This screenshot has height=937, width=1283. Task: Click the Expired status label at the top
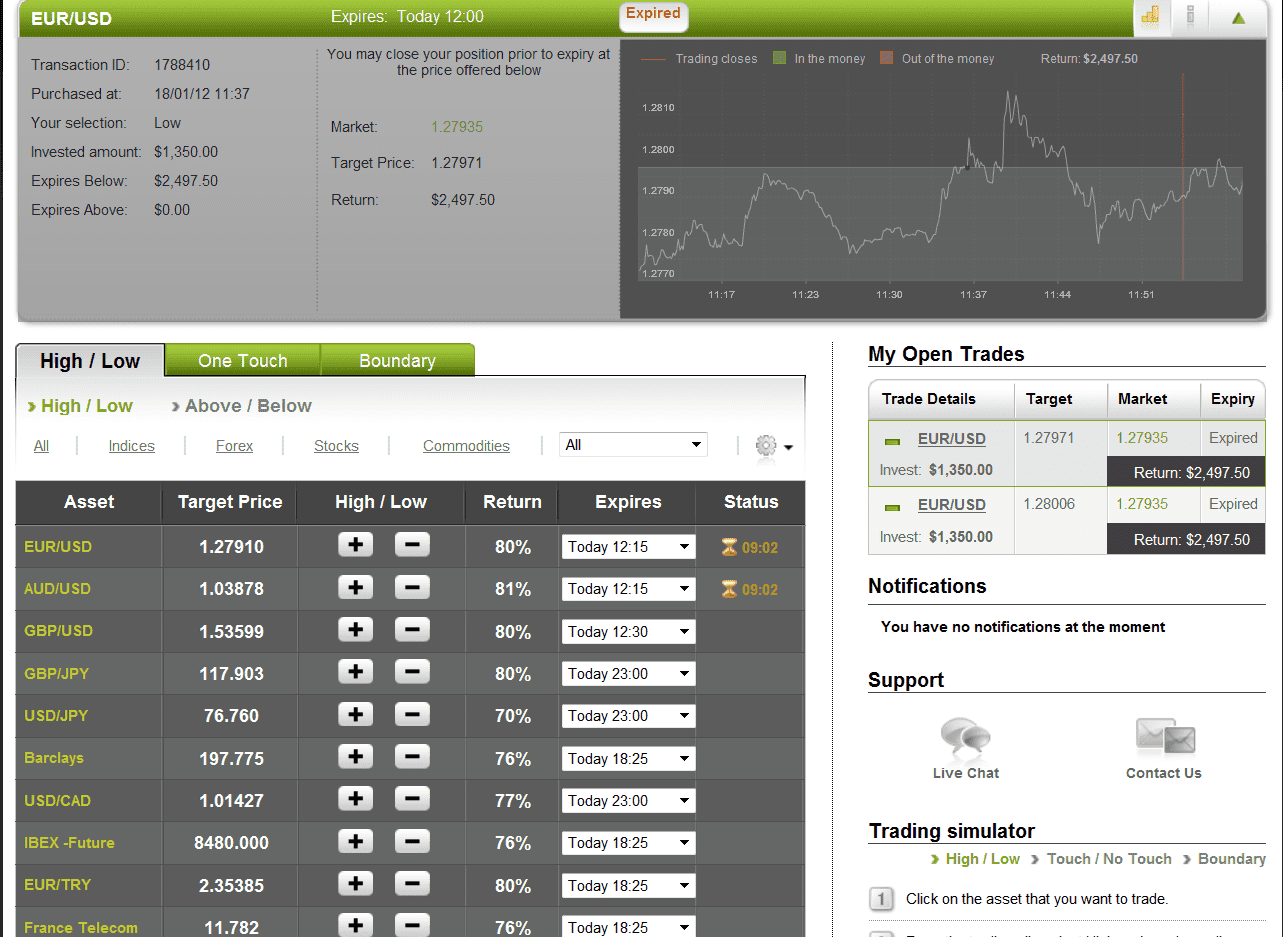(653, 17)
